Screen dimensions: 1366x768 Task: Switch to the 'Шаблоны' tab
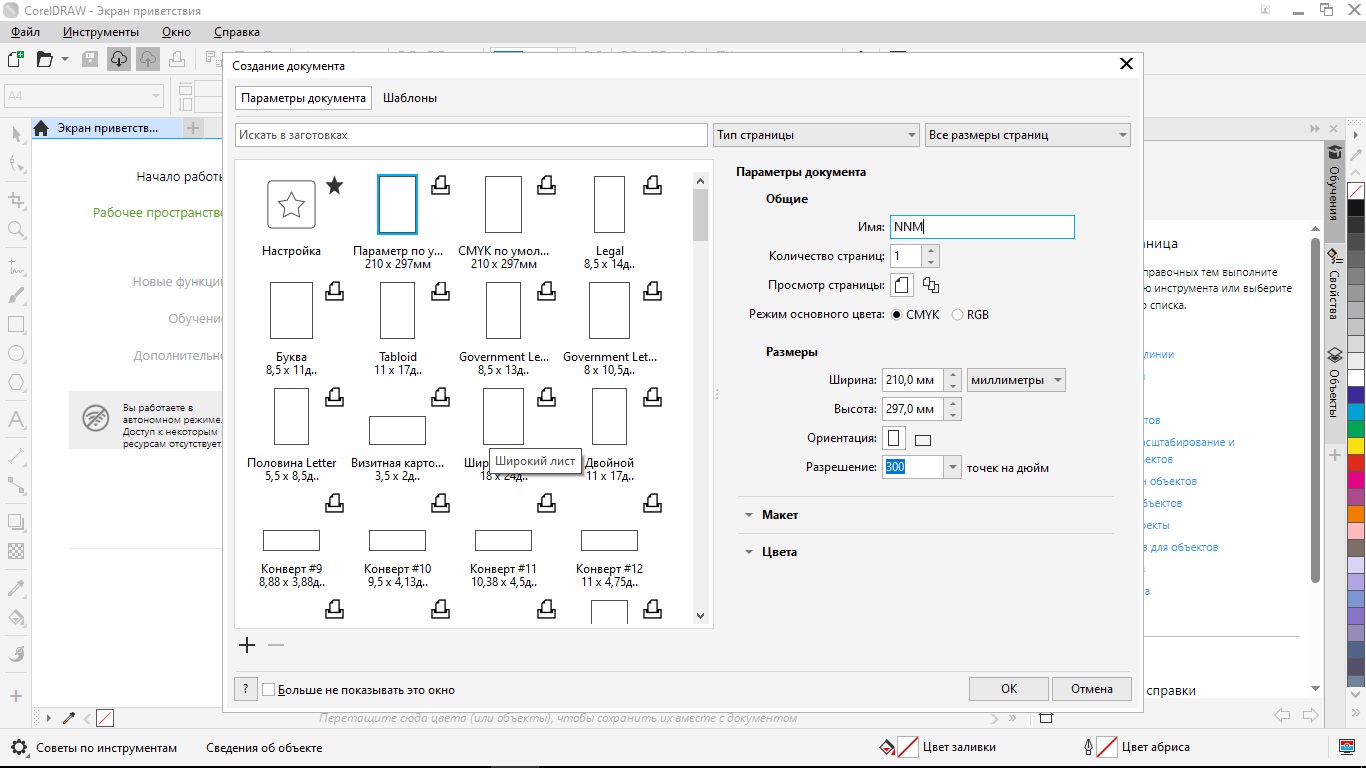(410, 98)
